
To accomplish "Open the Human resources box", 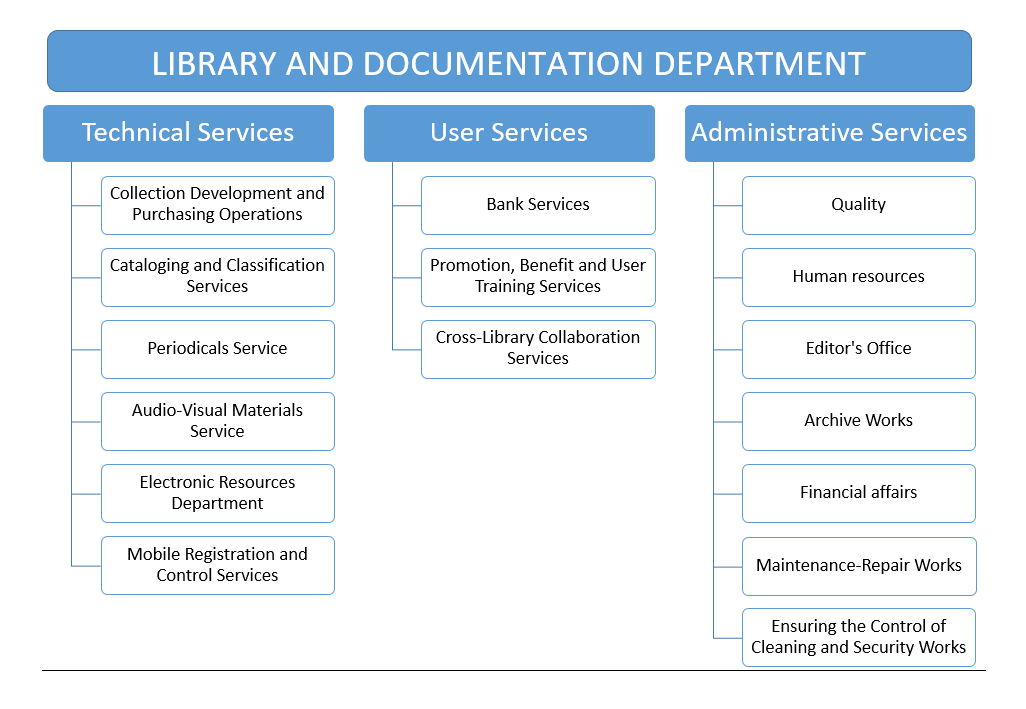I will [x=858, y=277].
